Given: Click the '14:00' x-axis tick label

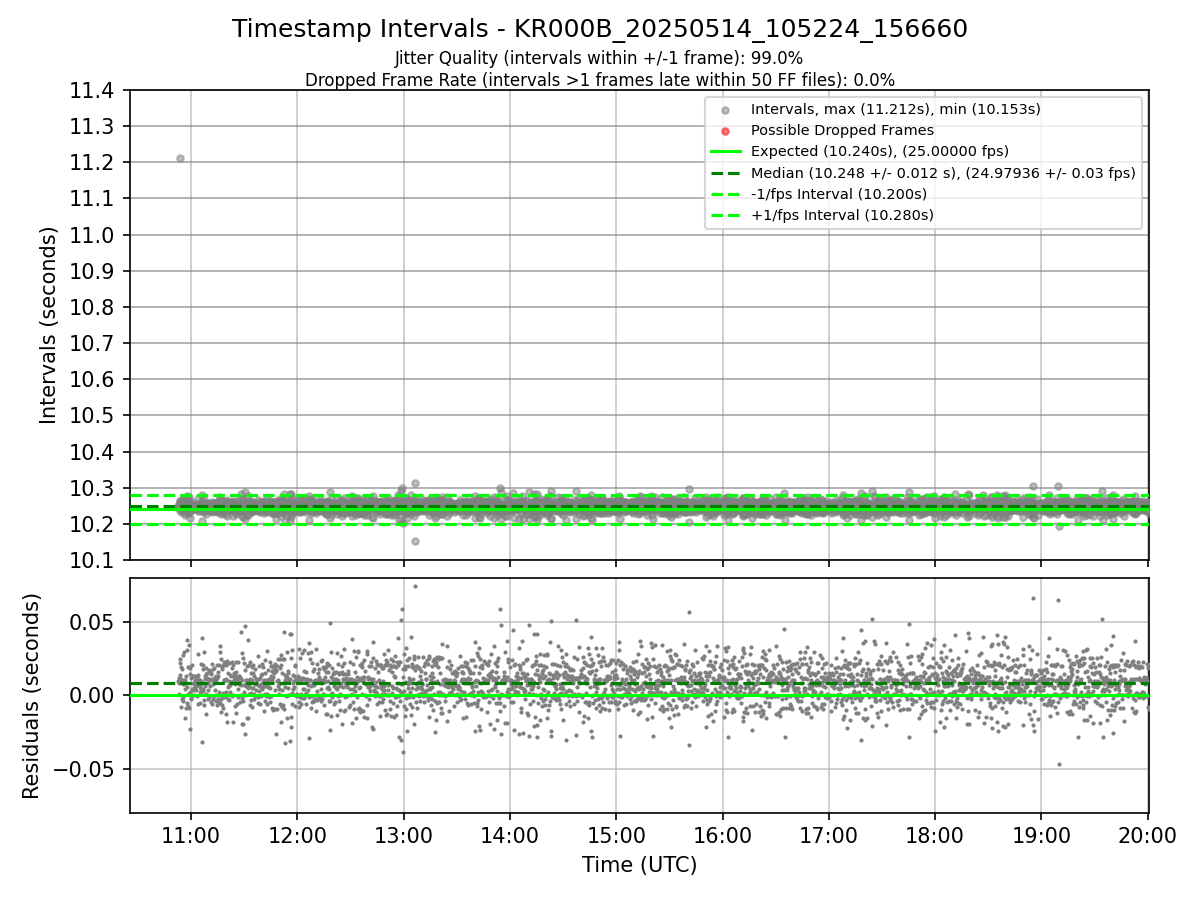Looking at the screenshot, I should click(510, 834).
